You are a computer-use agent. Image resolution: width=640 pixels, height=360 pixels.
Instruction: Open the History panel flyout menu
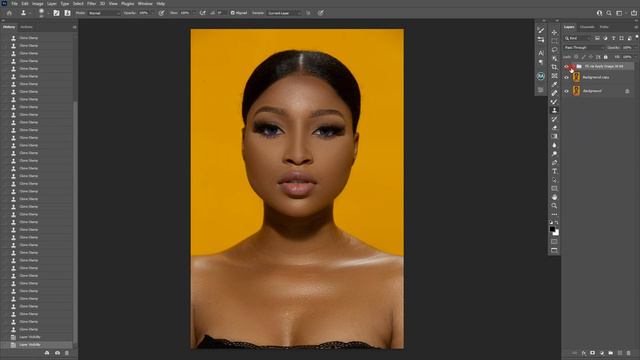point(74,27)
